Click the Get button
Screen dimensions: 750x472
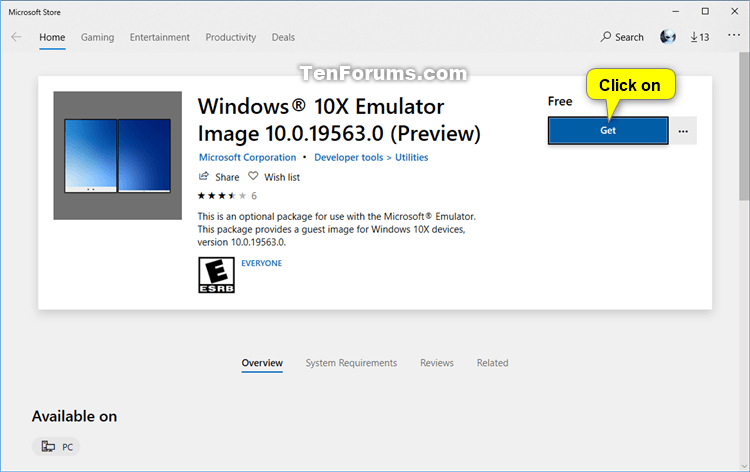point(608,131)
